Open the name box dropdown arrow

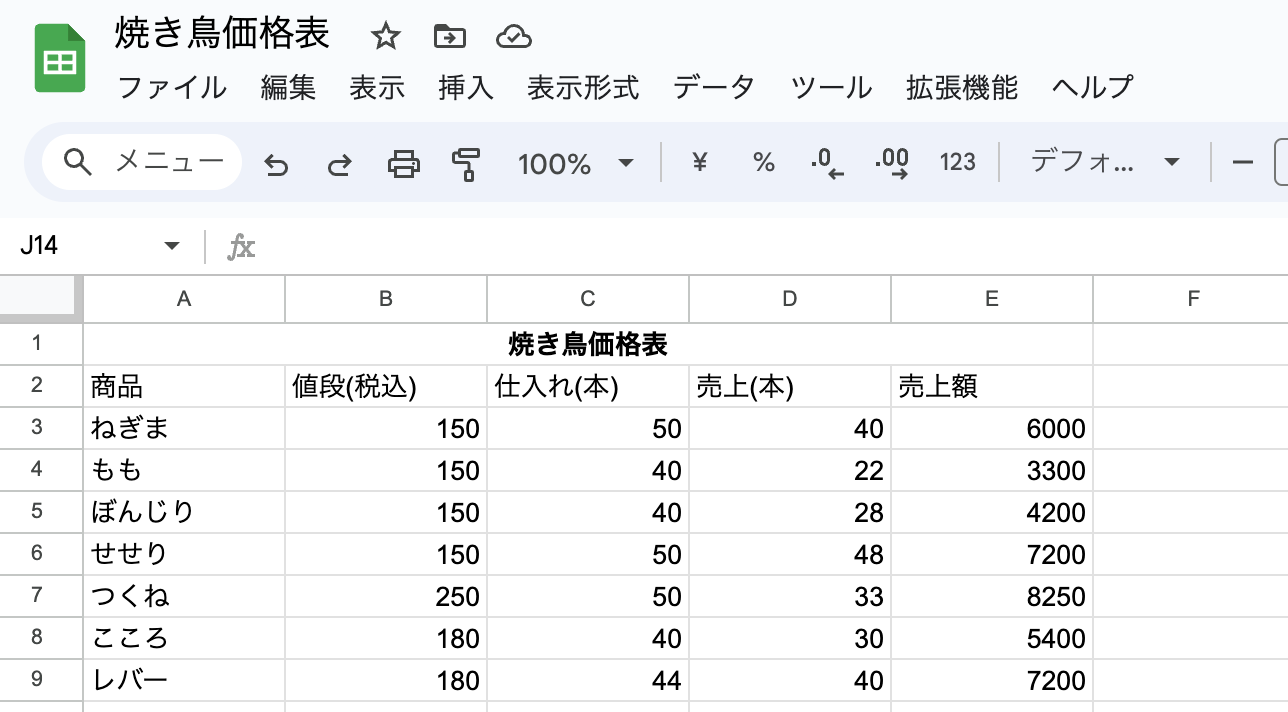(x=172, y=246)
